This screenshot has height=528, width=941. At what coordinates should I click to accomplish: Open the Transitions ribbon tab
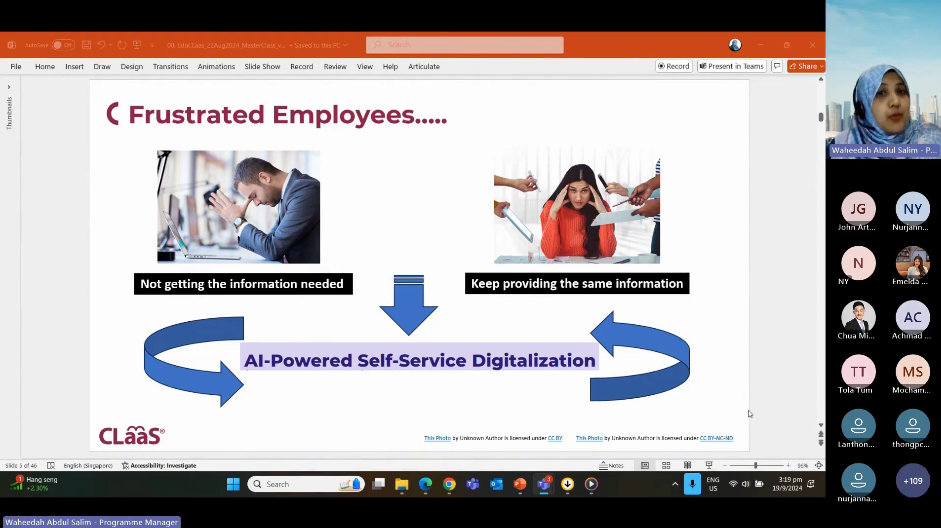click(170, 67)
